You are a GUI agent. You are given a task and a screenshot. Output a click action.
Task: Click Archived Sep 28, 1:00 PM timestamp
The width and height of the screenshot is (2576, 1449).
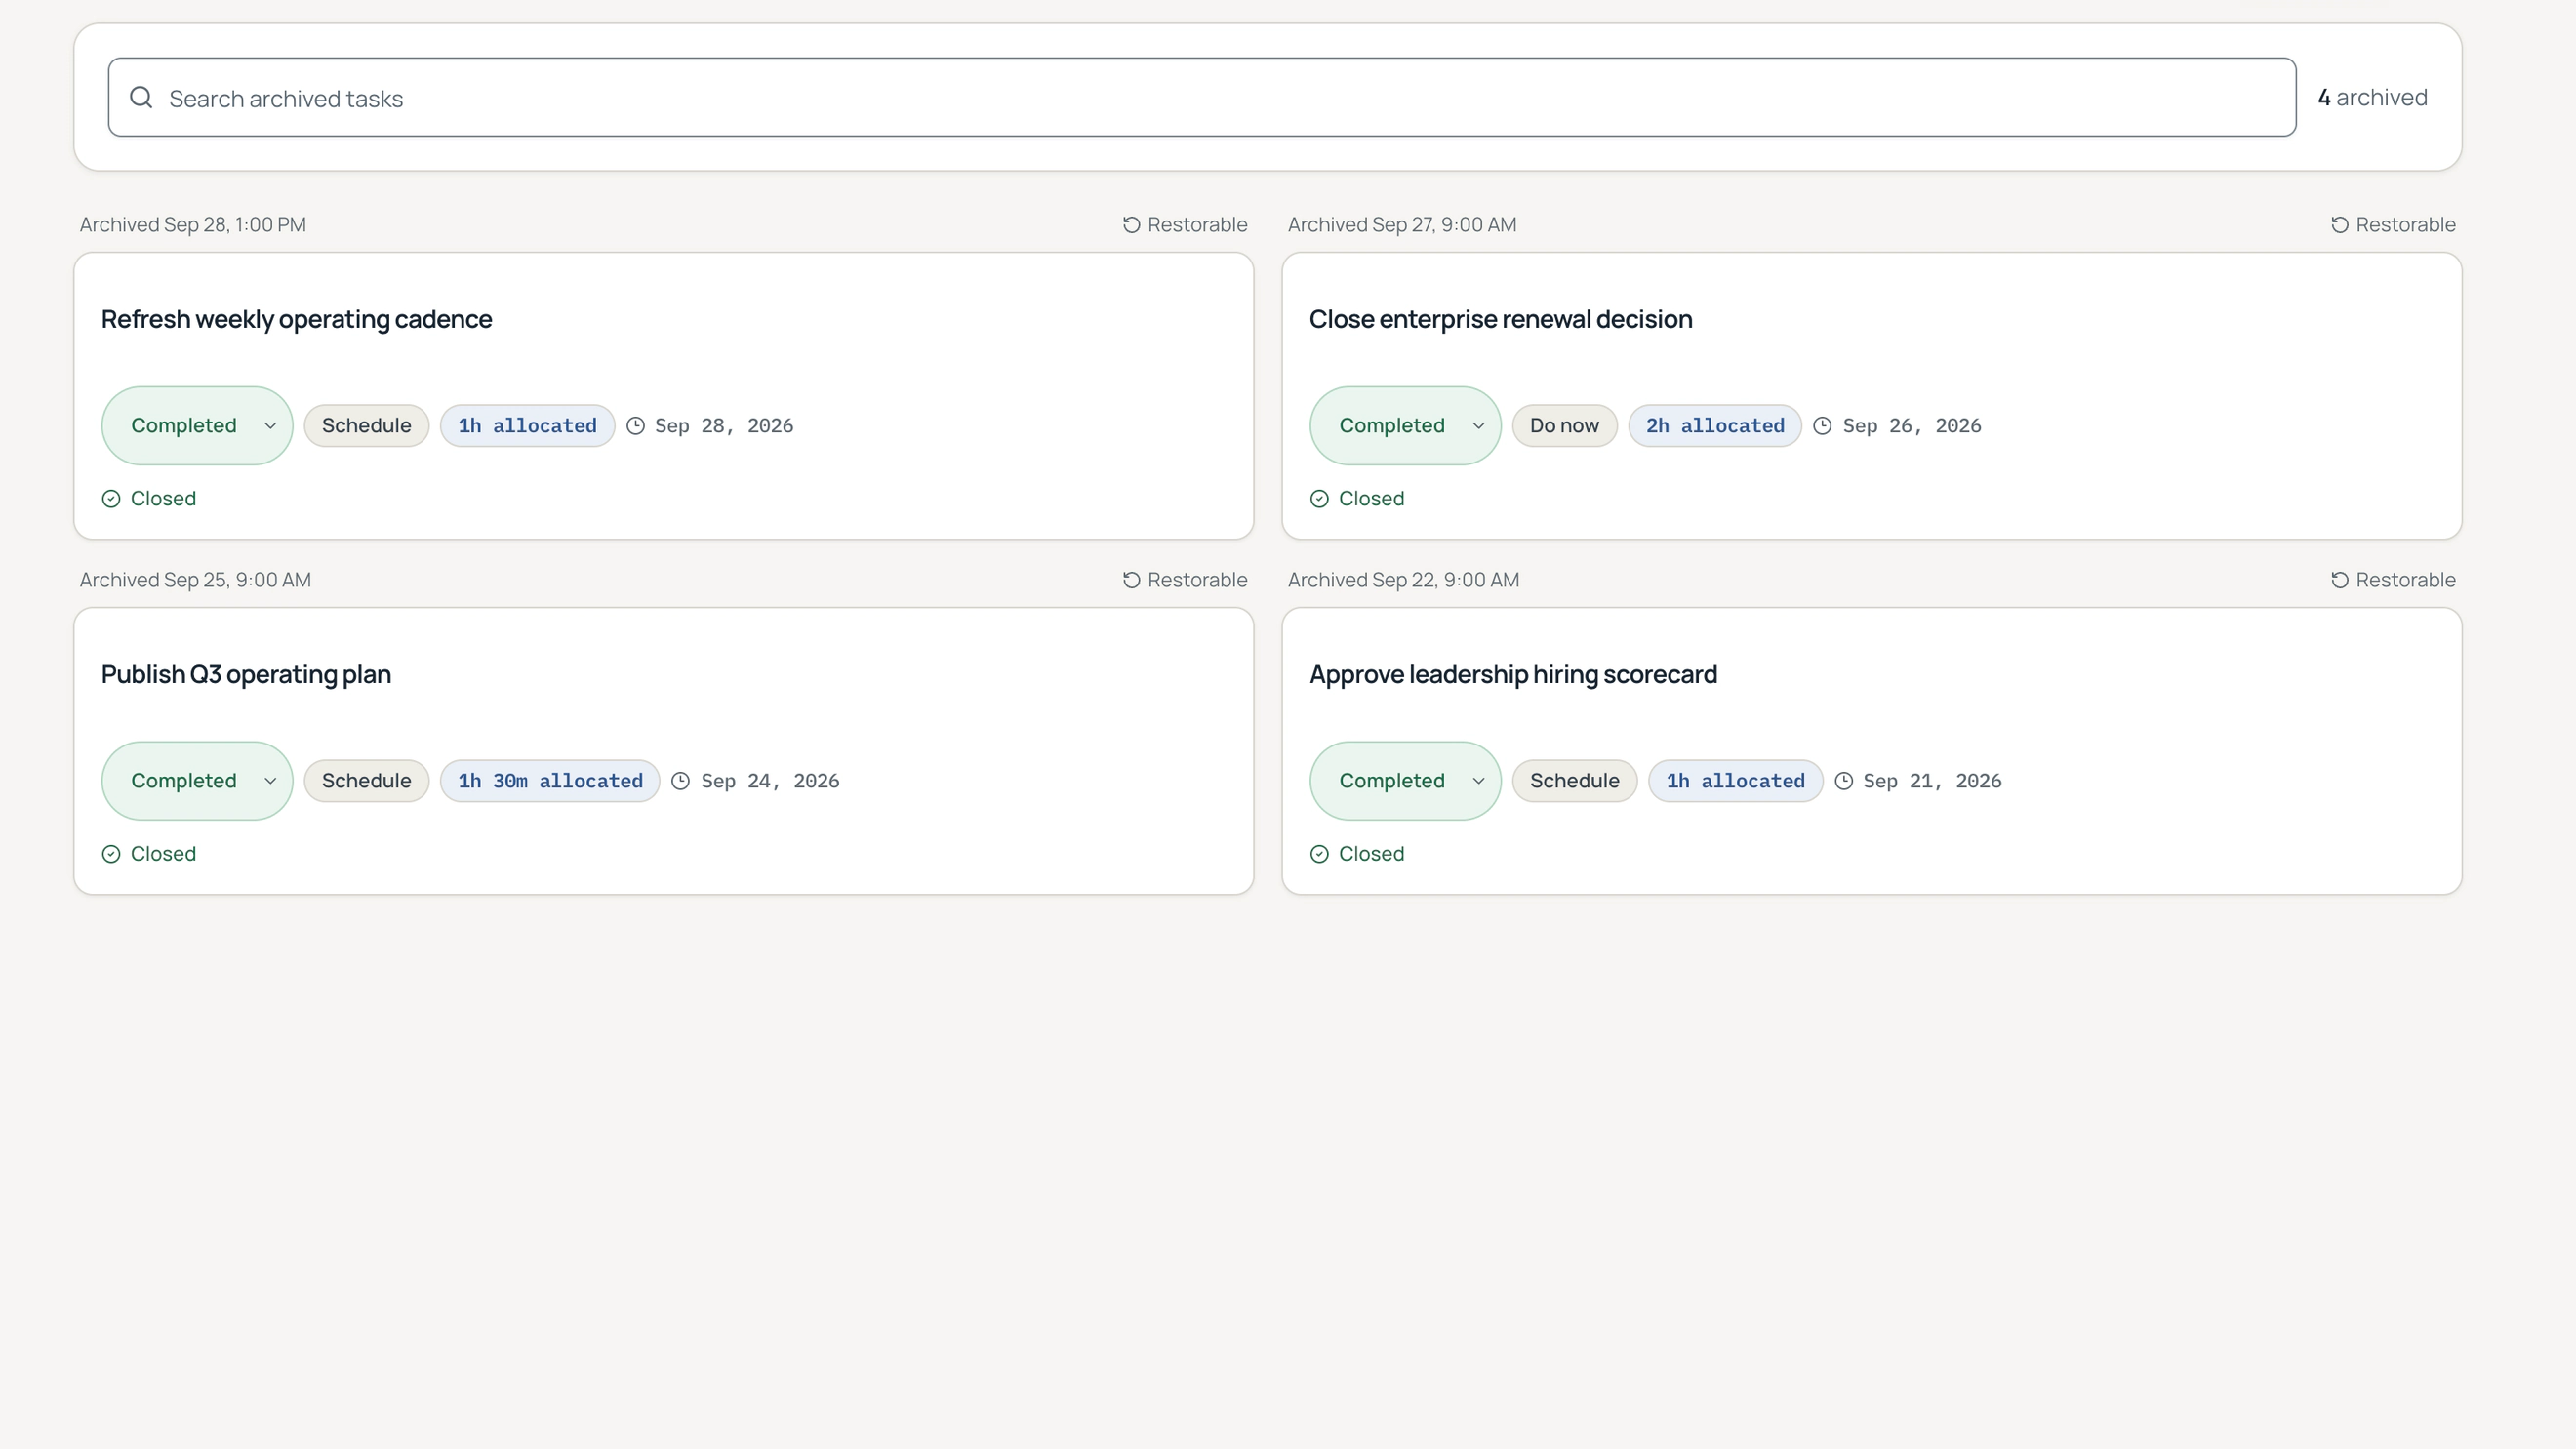(193, 225)
